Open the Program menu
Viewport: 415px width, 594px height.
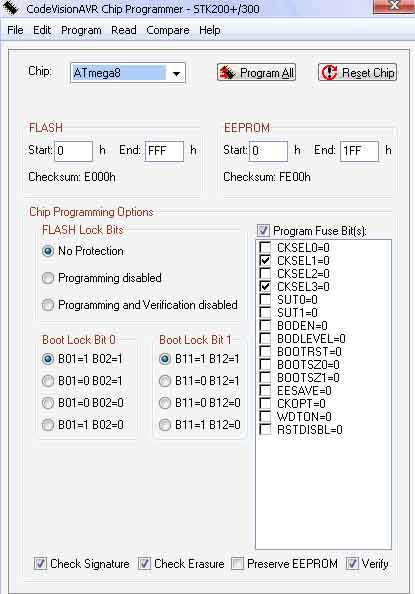coord(81,30)
